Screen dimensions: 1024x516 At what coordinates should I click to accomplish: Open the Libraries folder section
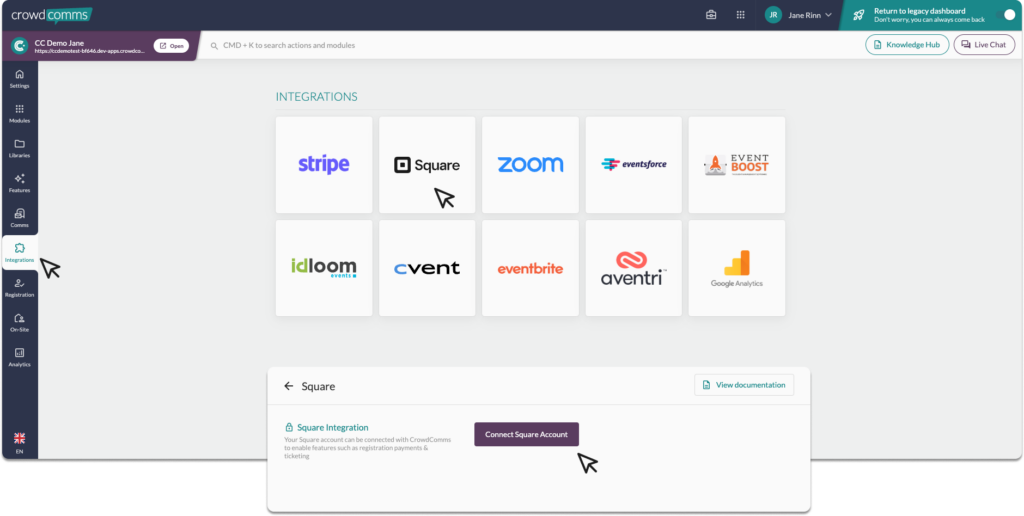[20, 148]
